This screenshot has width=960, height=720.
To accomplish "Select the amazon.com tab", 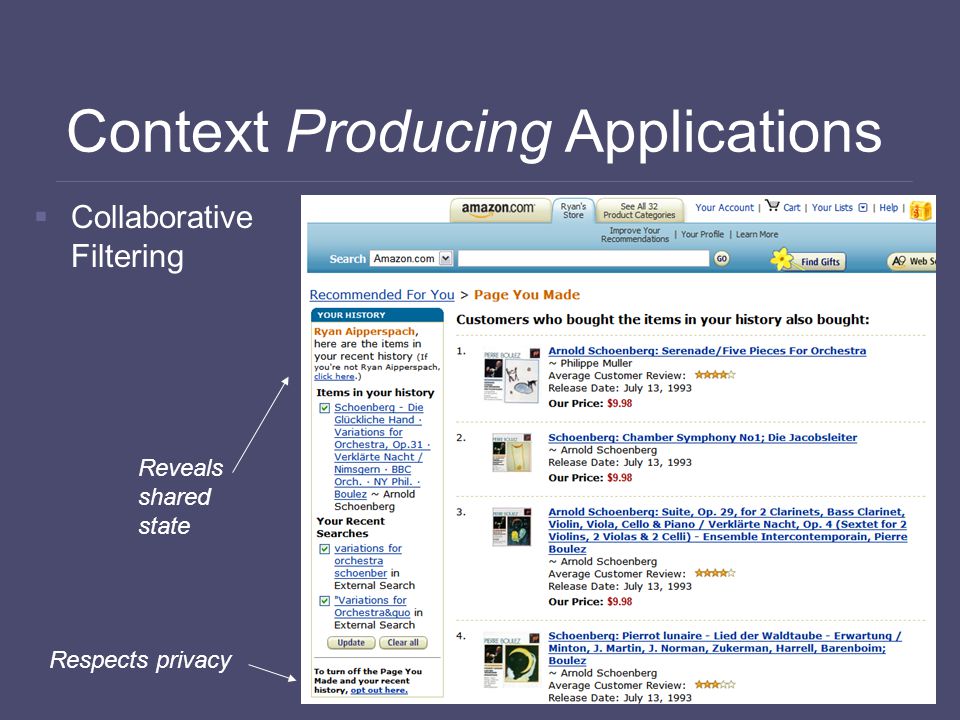I will (x=498, y=209).
